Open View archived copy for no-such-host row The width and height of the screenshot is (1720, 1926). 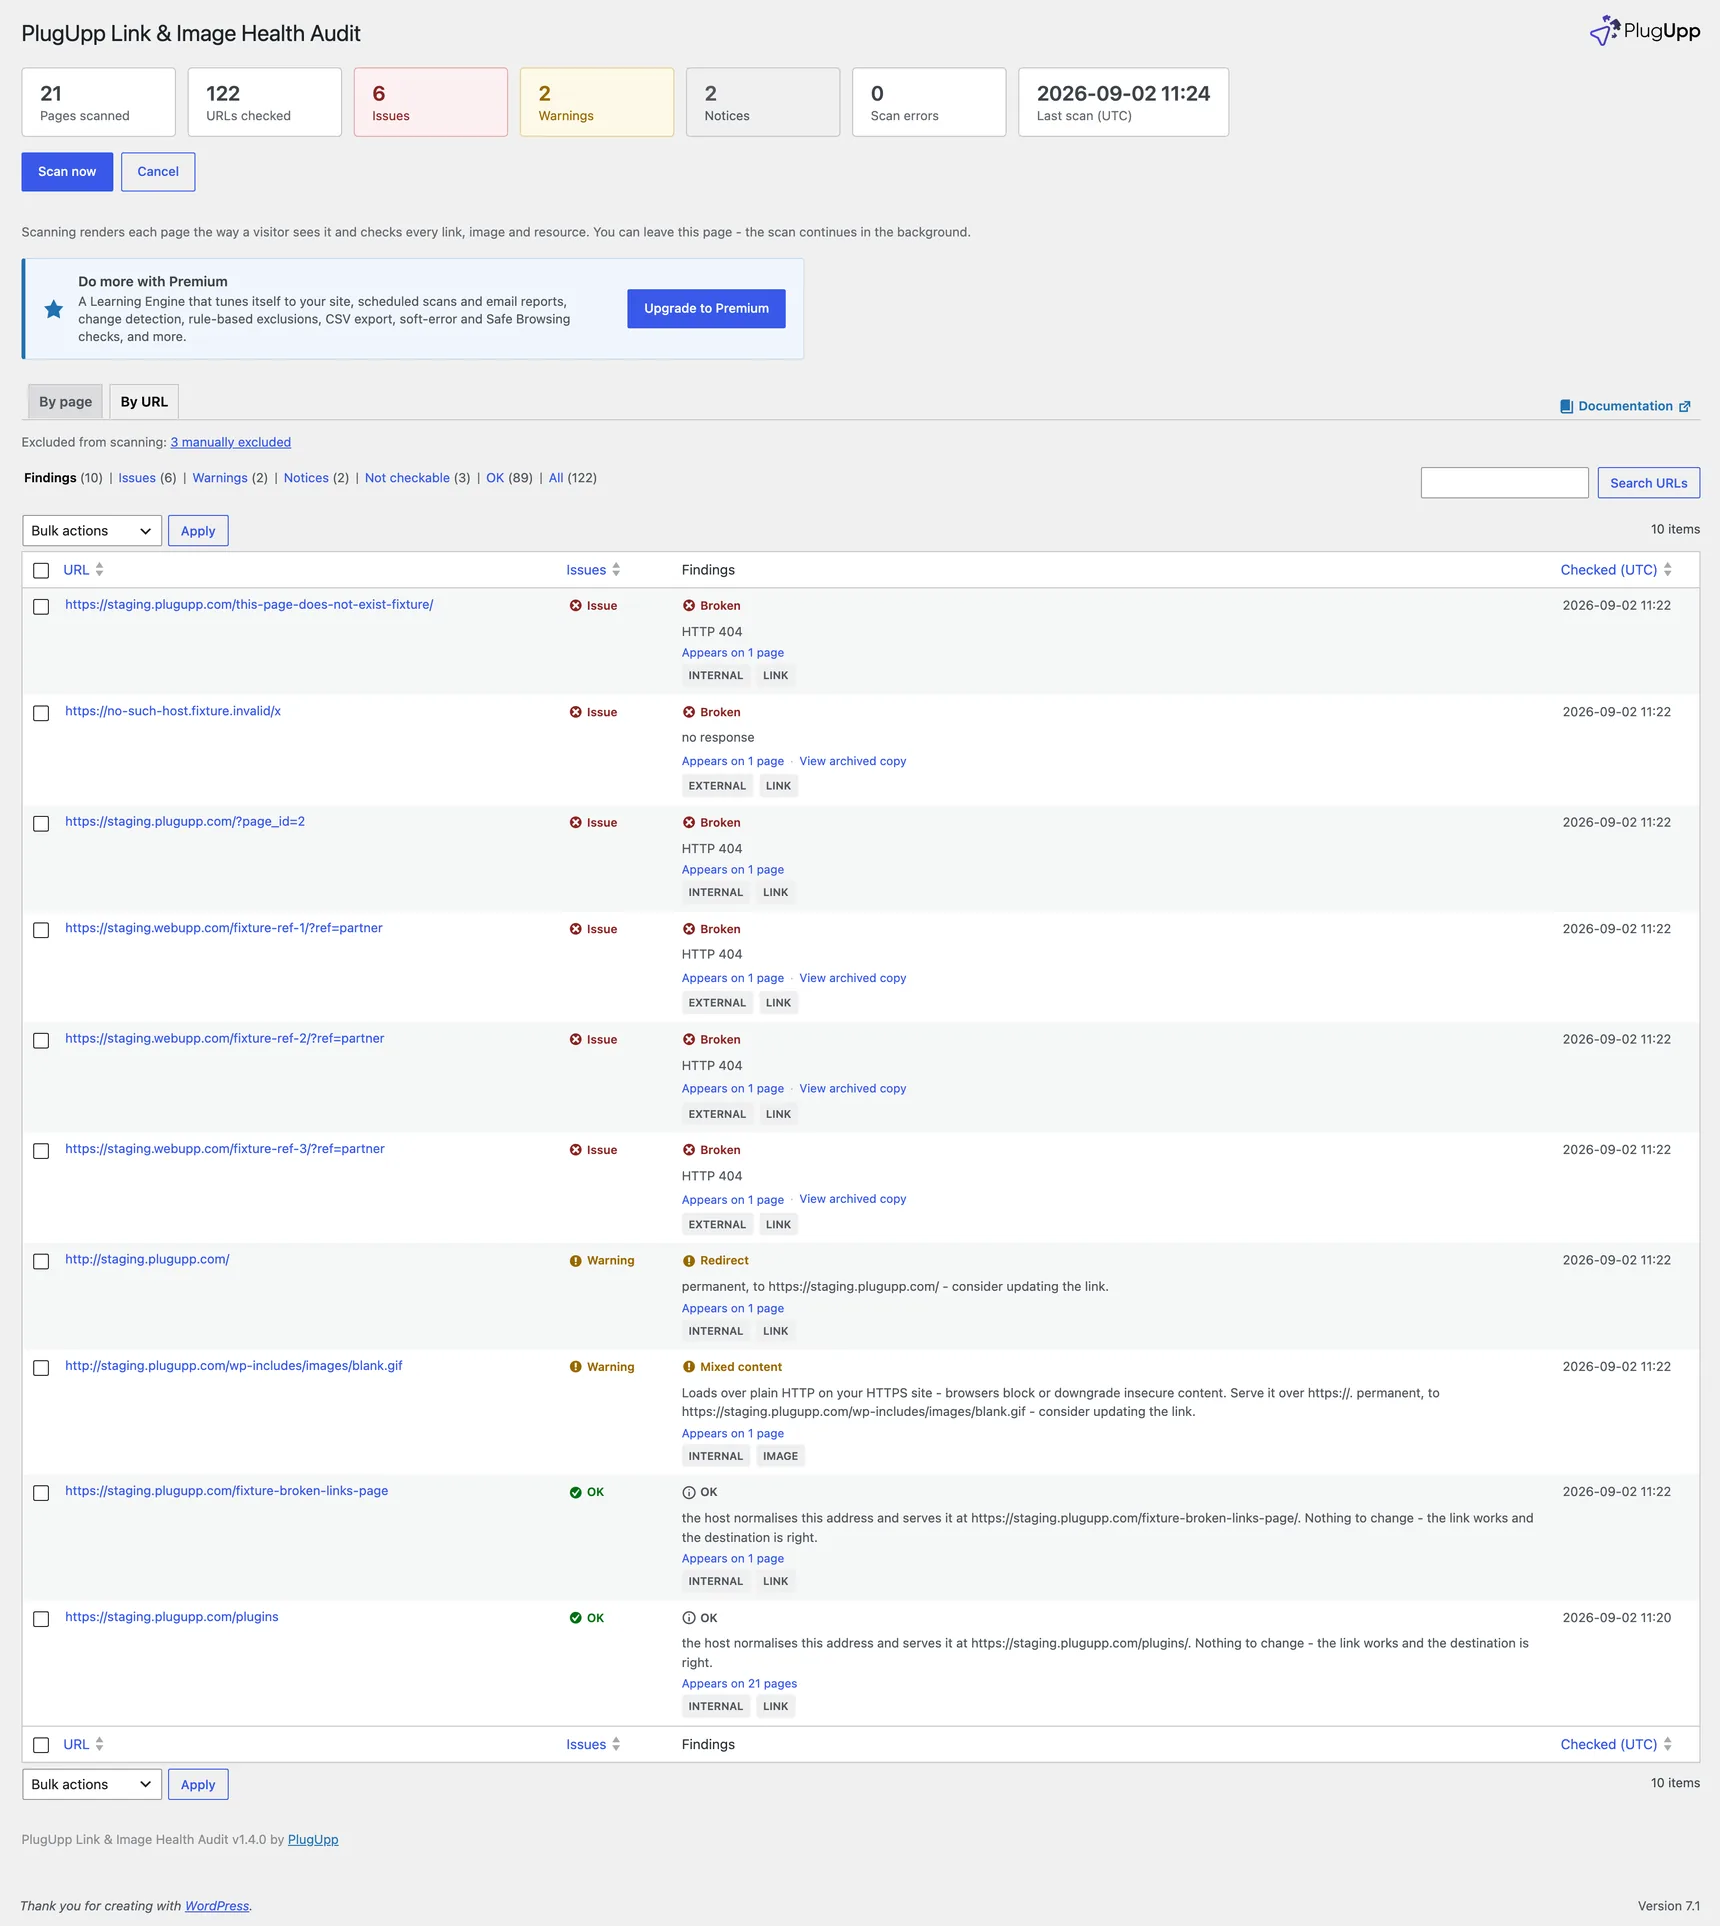(x=853, y=761)
